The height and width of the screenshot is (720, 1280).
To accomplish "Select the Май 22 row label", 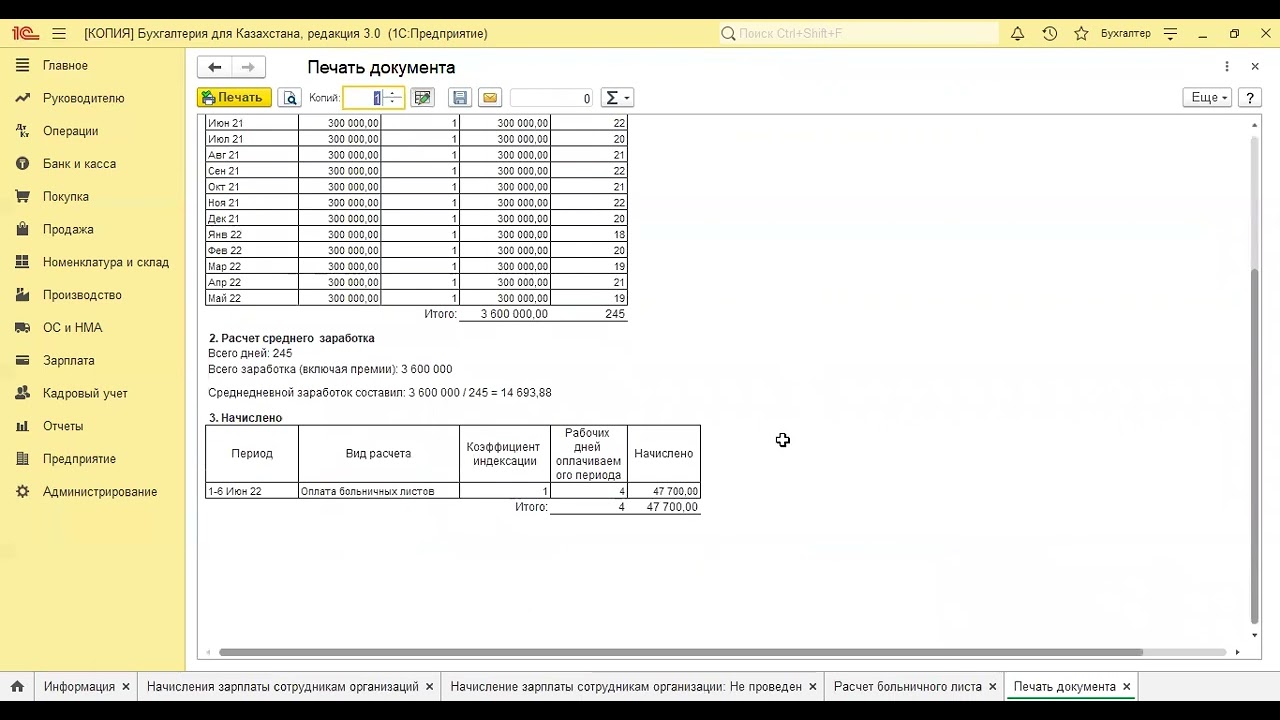I will coord(252,298).
